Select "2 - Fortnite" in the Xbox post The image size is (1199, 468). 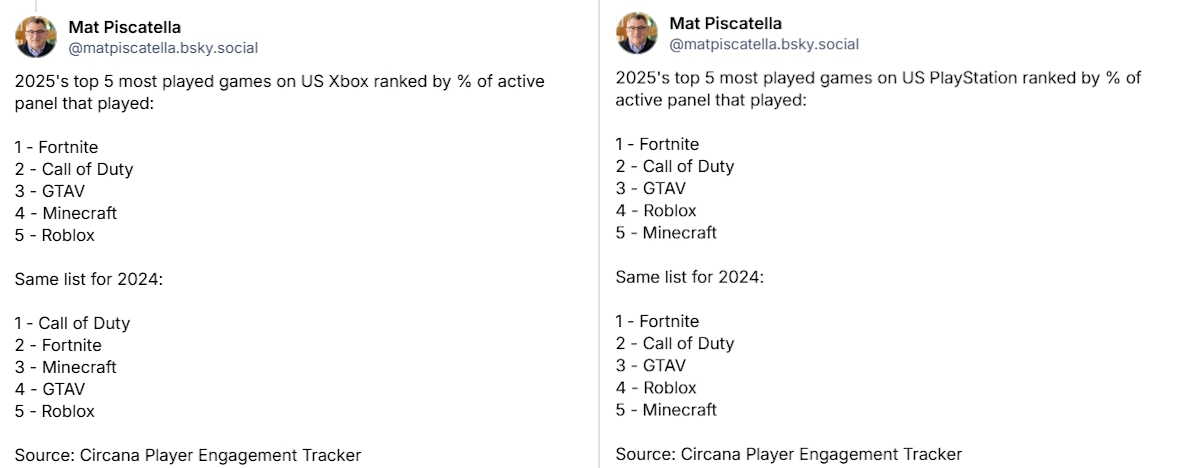[x=58, y=345]
